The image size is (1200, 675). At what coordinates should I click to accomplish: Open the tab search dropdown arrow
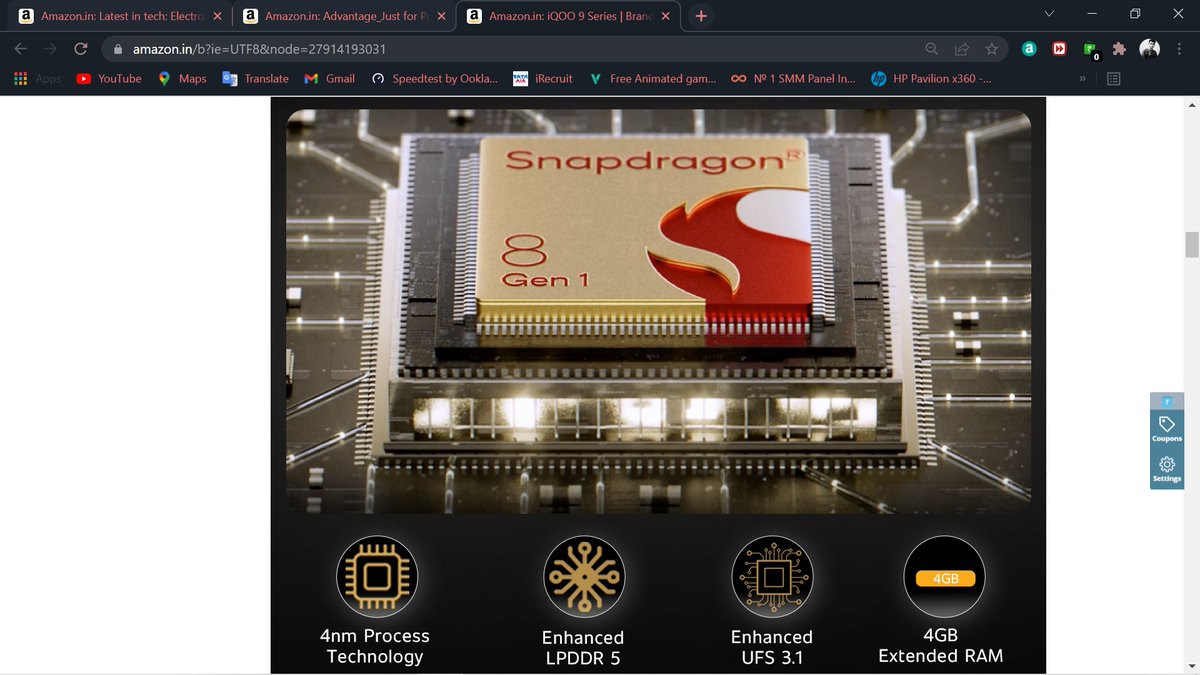tap(1049, 14)
